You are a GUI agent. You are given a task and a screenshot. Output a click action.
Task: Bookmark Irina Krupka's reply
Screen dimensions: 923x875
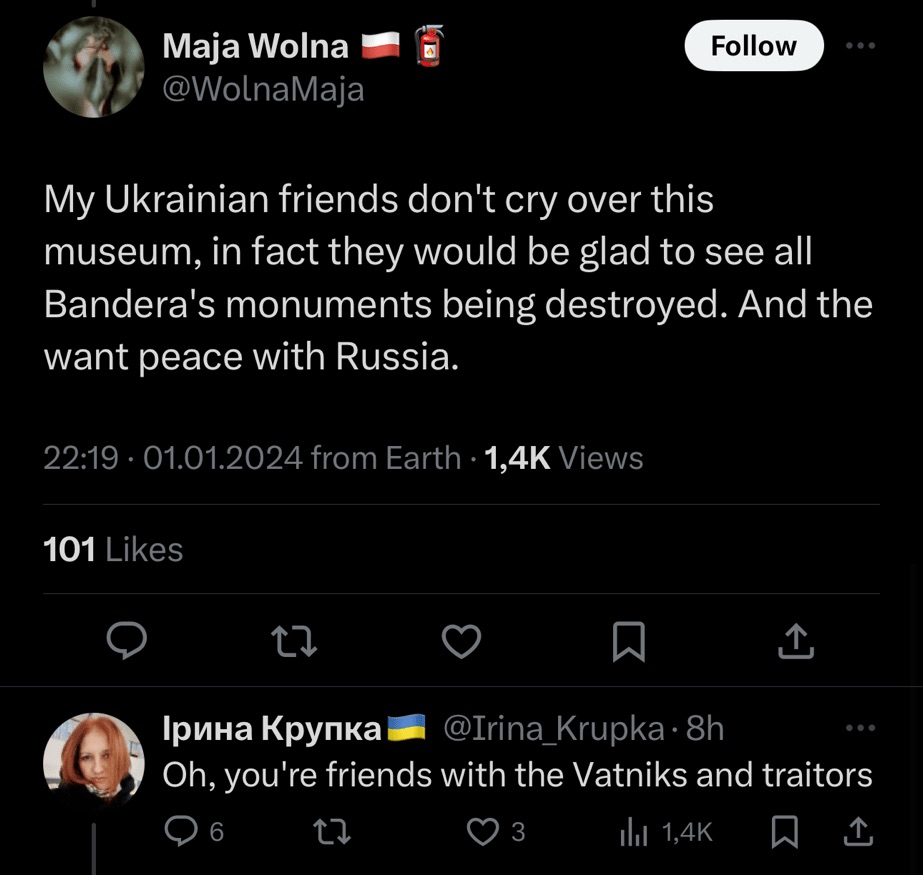pos(786,831)
